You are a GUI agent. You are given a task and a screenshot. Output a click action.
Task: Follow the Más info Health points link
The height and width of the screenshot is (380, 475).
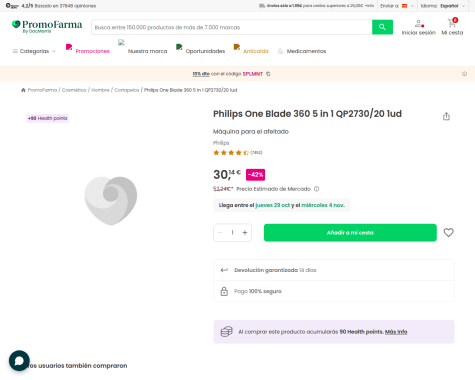point(396,332)
